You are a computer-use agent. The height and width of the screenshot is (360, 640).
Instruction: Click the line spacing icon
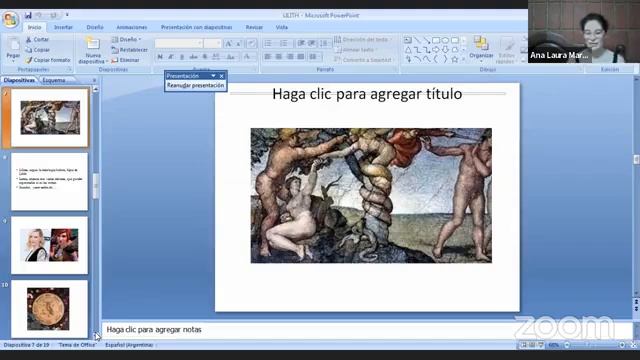(x=325, y=43)
